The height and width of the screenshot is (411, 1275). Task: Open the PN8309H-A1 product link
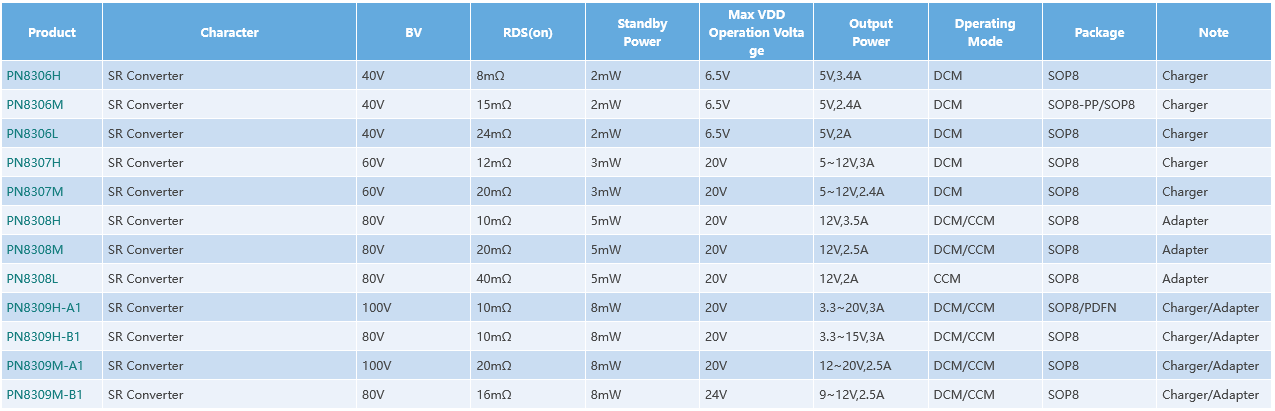[44, 308]
